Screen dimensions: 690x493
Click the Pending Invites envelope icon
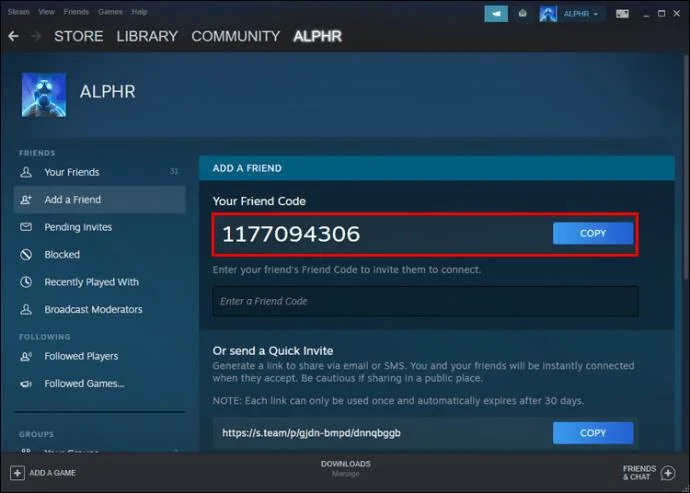point(26,227)
